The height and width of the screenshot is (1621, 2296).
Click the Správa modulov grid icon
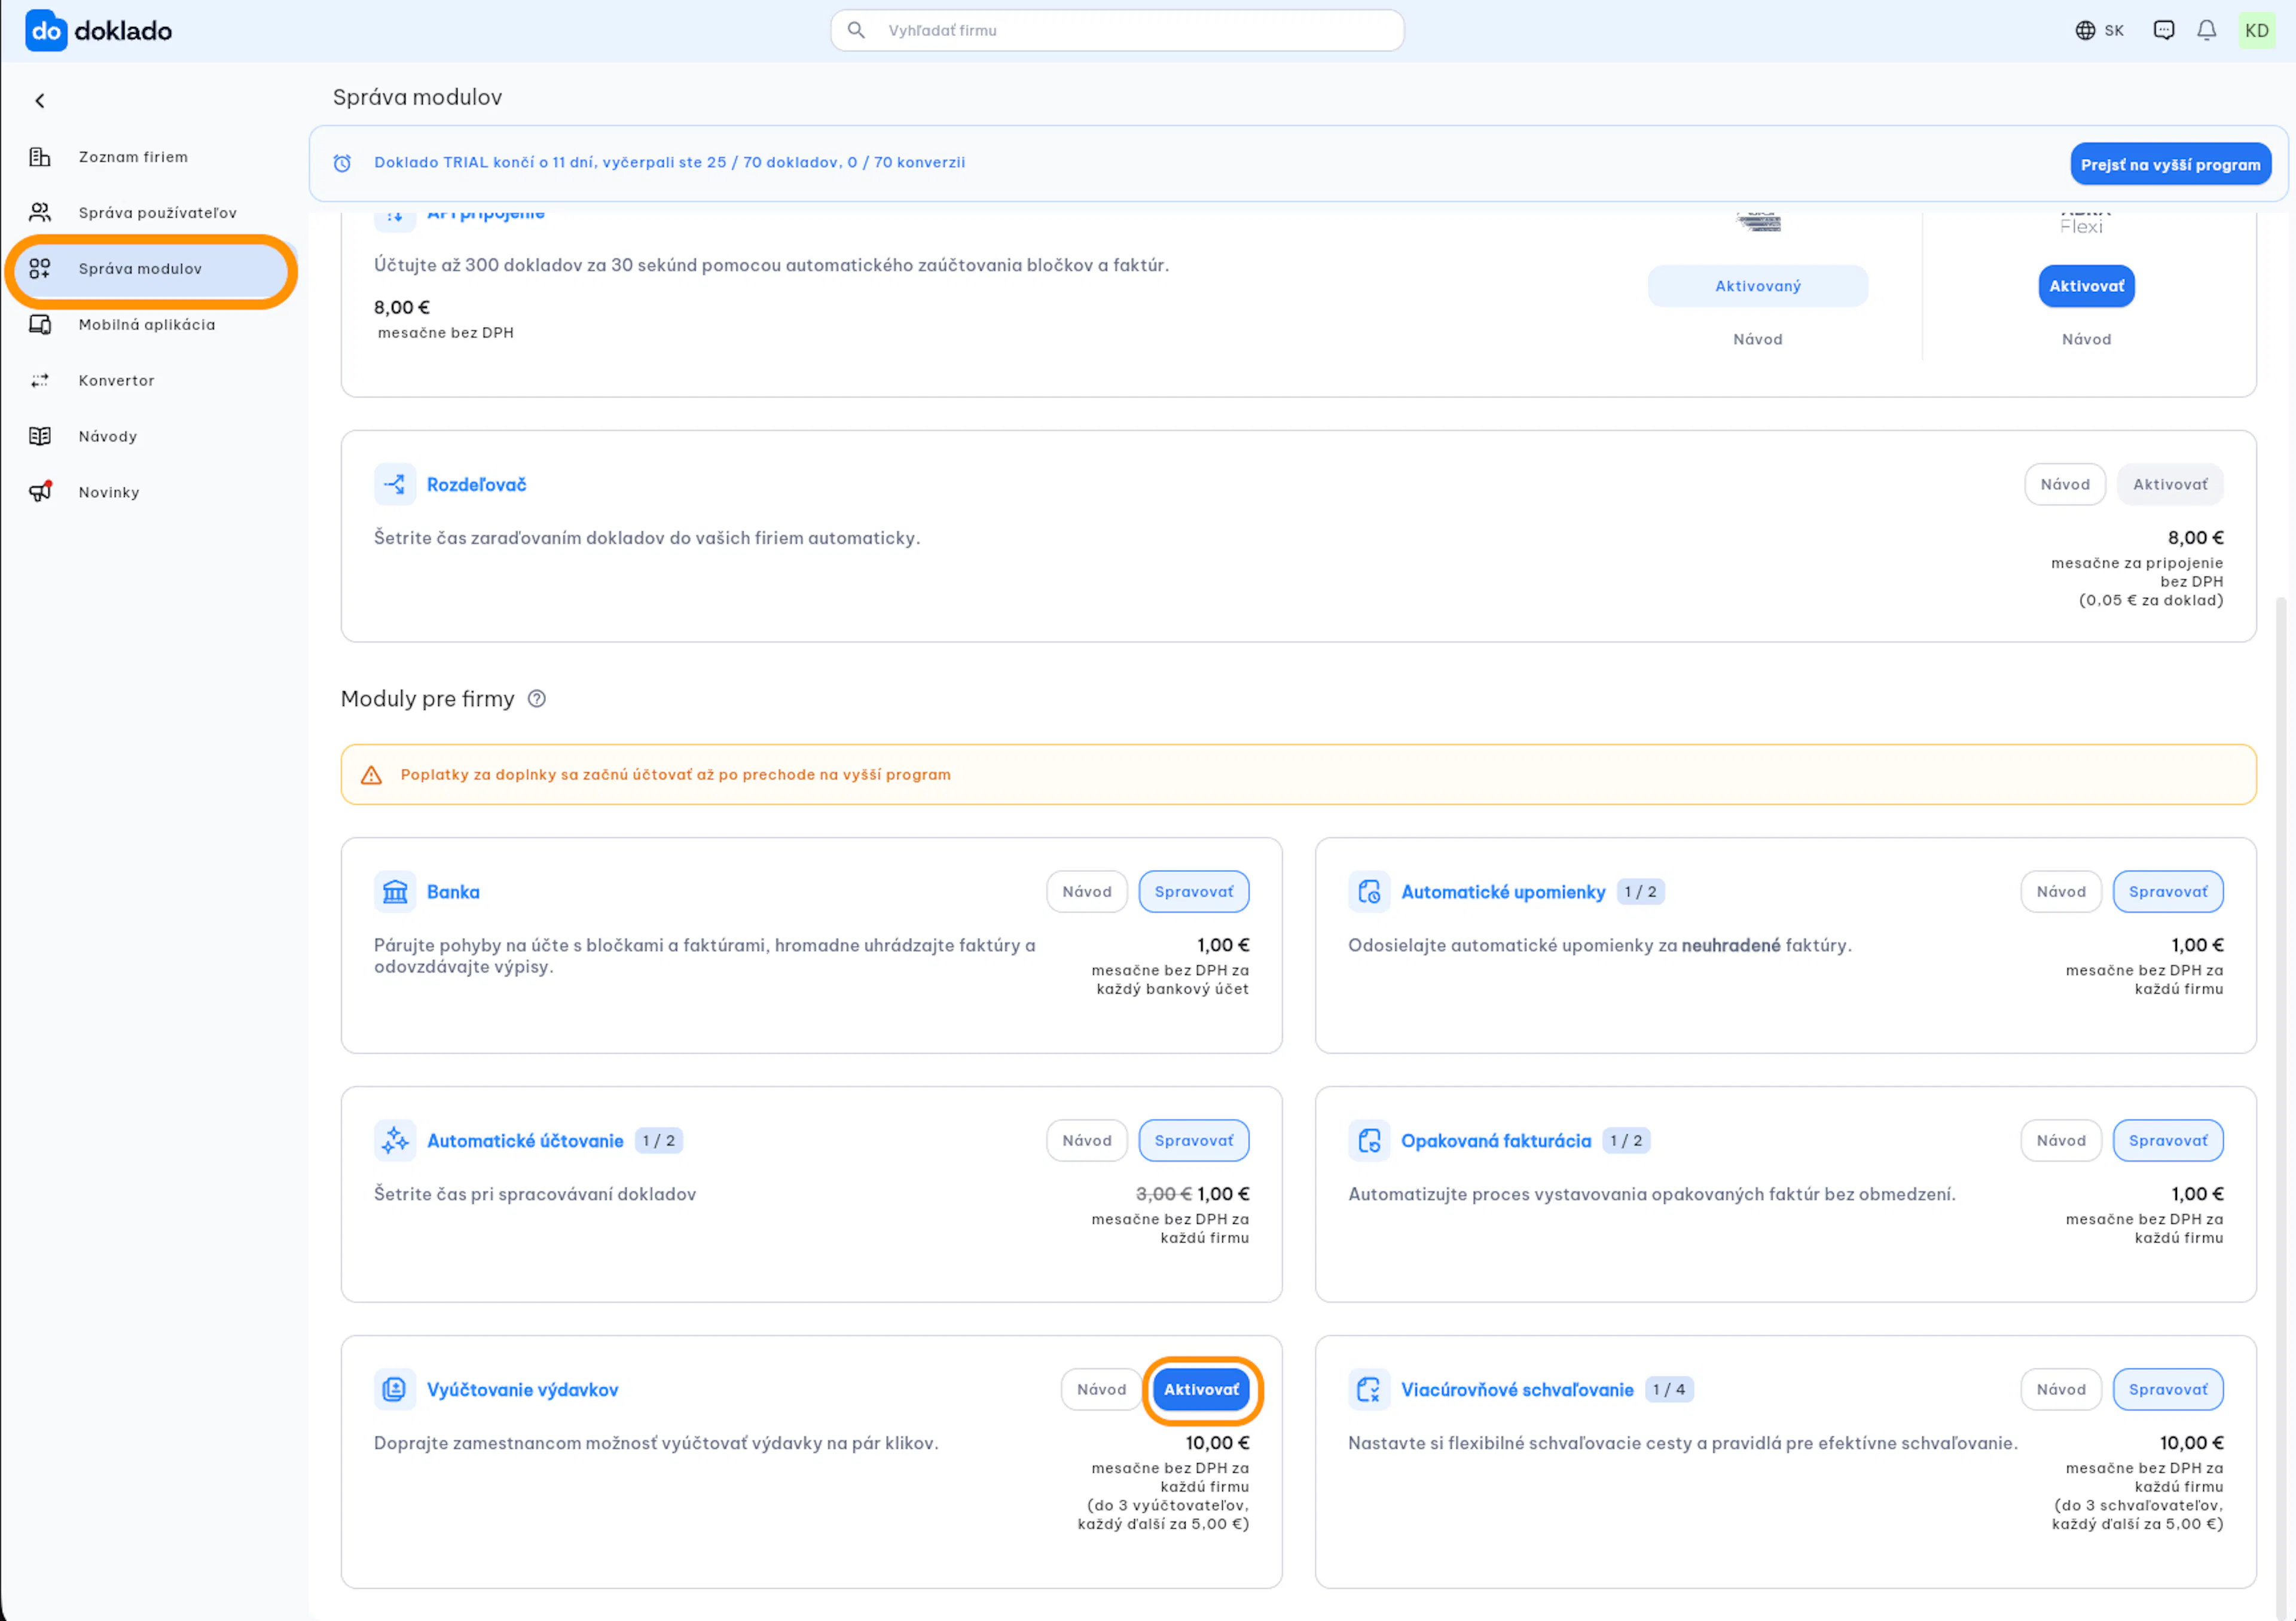click(x=40, y=269)
